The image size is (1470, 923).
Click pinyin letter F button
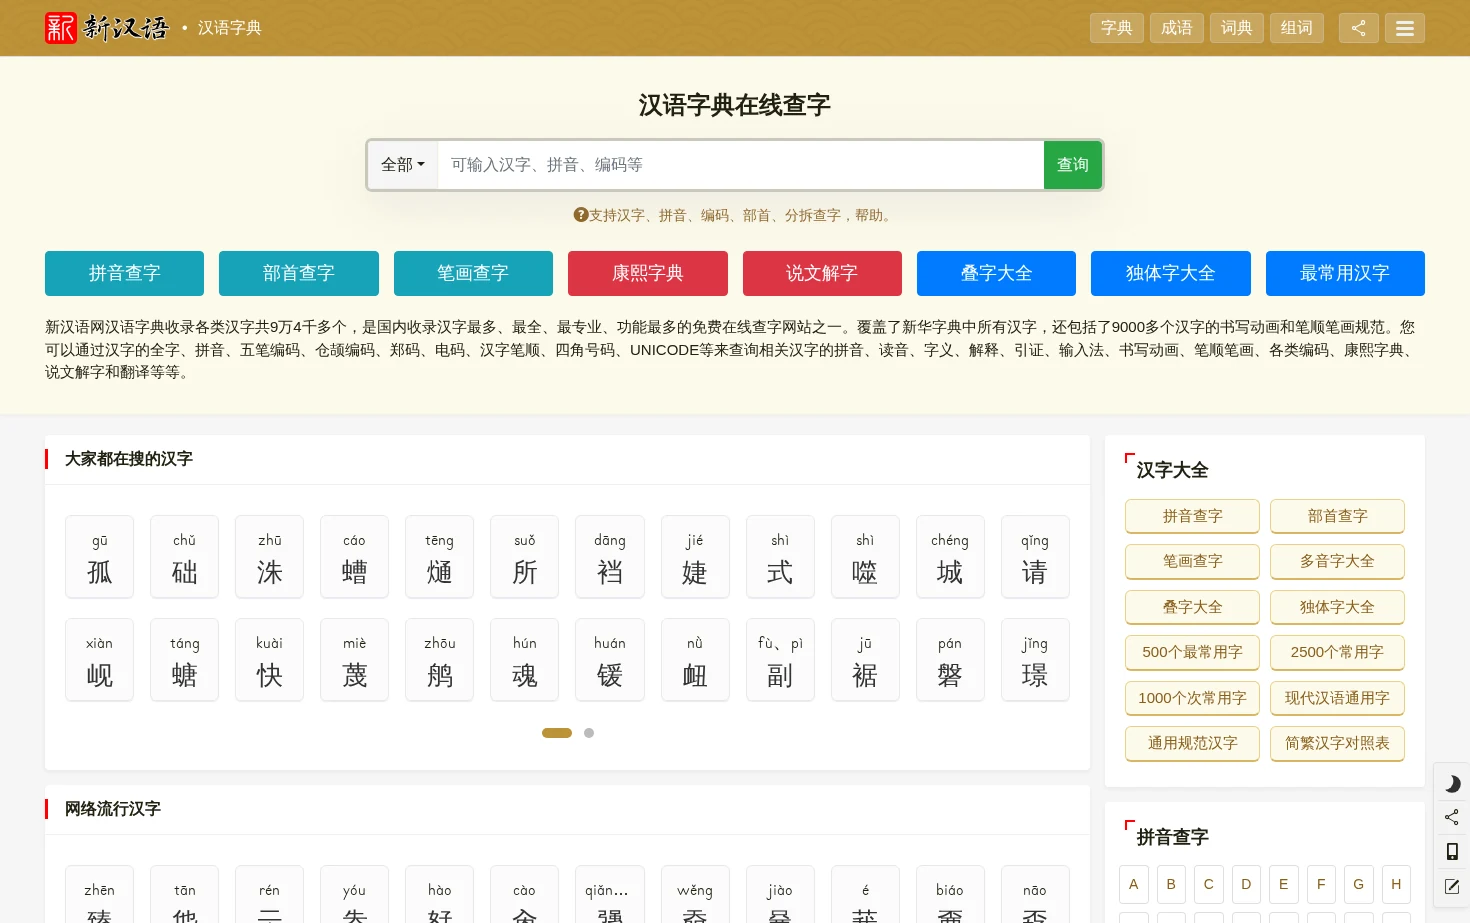(x=1321, y=884)
